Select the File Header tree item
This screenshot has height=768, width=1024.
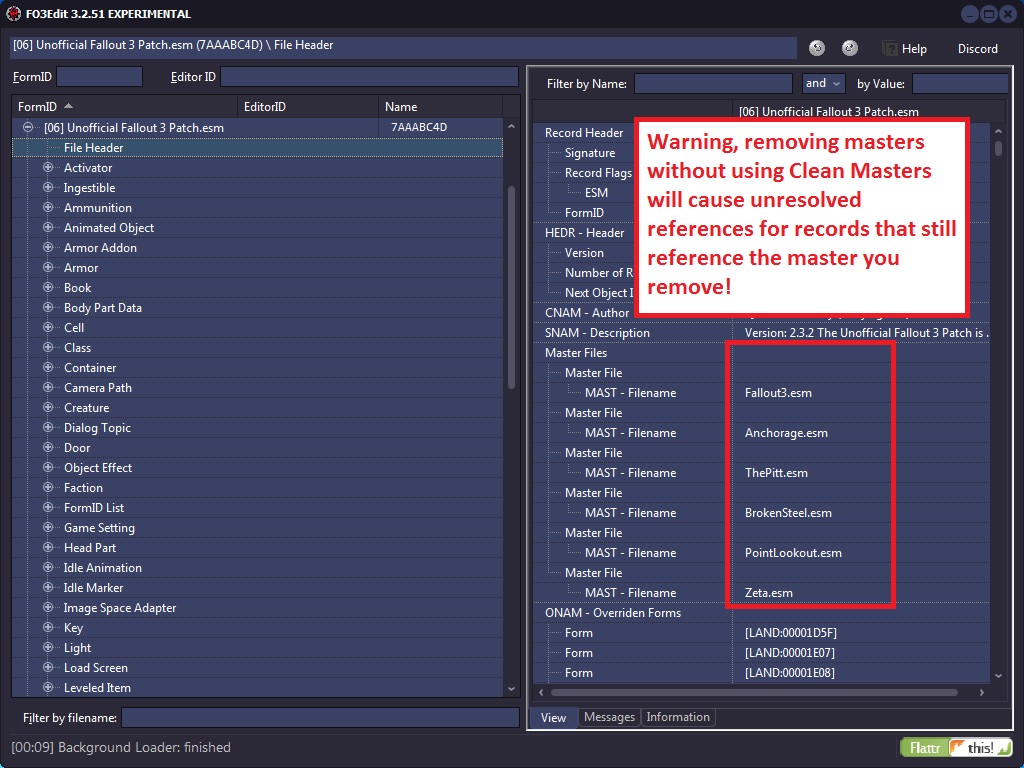[257, 148]
